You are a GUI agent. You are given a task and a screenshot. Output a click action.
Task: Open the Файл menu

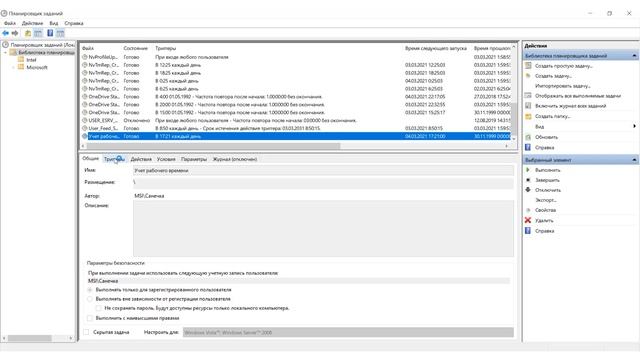(x=10, y=23)
